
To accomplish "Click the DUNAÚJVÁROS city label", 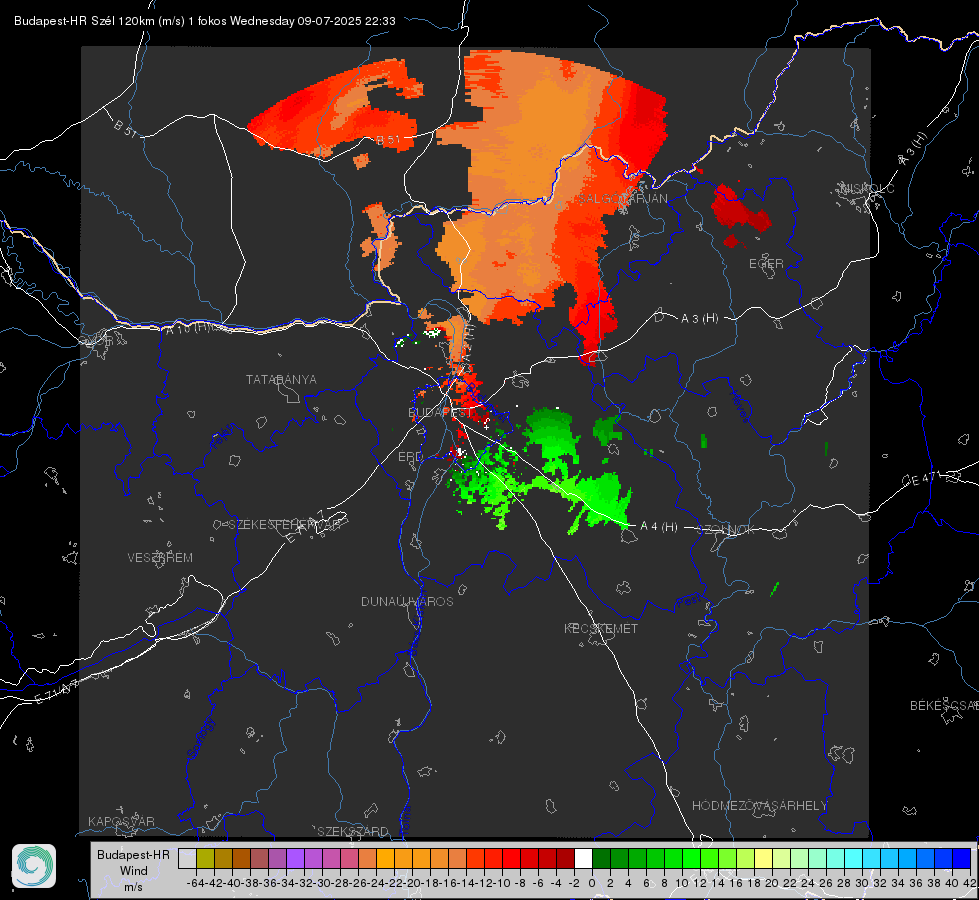I will pyautogui.click(x=407, y=601).
